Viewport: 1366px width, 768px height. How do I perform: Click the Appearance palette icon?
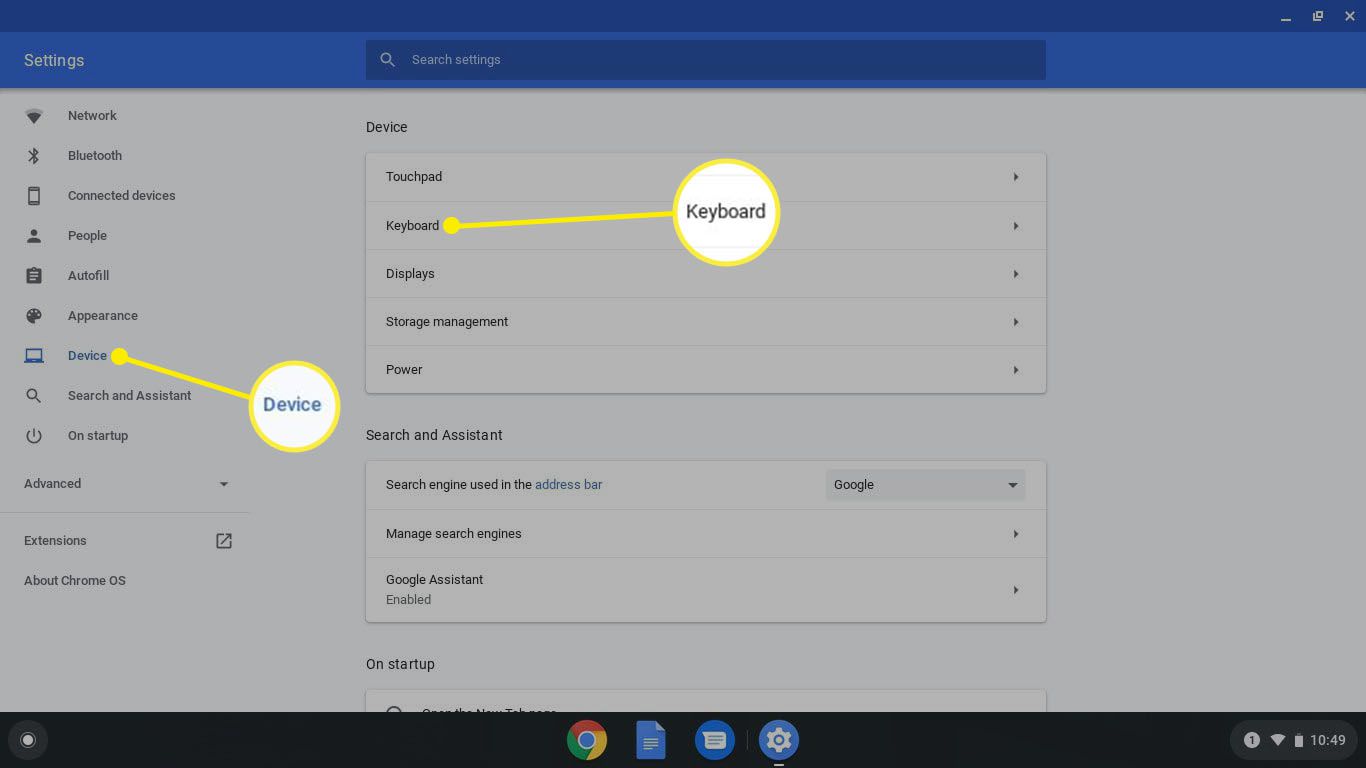(34, 316)
